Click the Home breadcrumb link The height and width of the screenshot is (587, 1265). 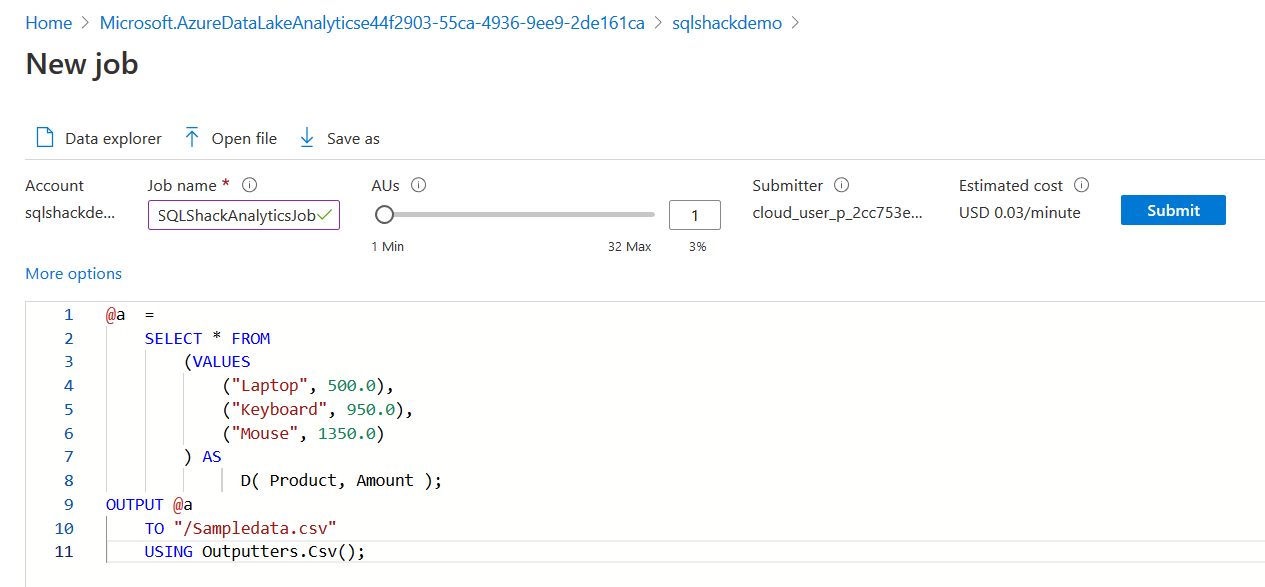click(48, 23)
